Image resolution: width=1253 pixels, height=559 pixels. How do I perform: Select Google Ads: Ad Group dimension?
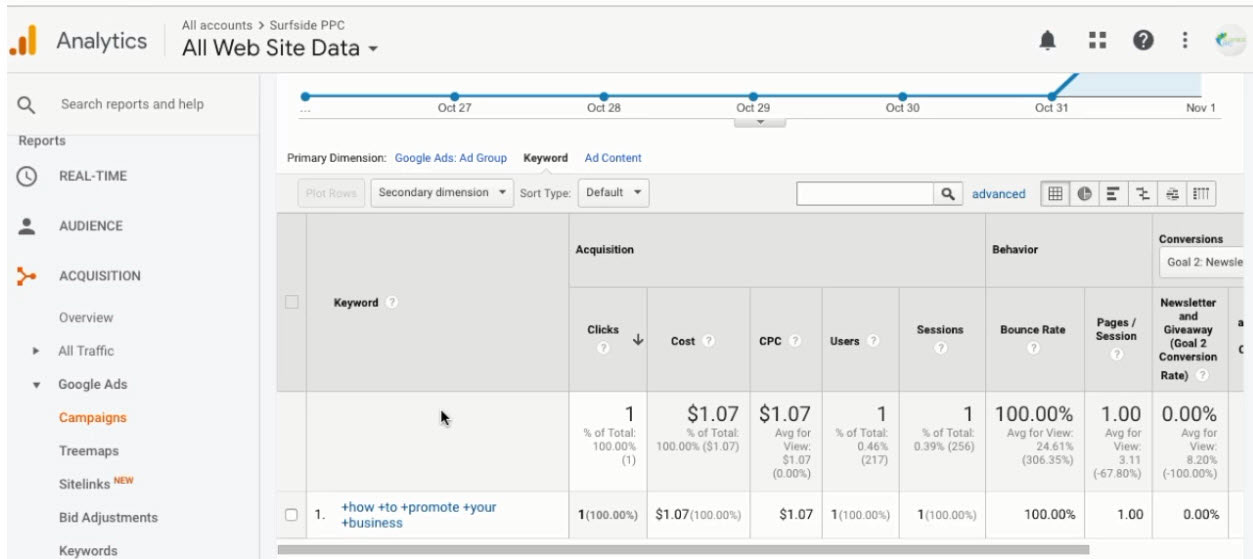click(451, 158)
